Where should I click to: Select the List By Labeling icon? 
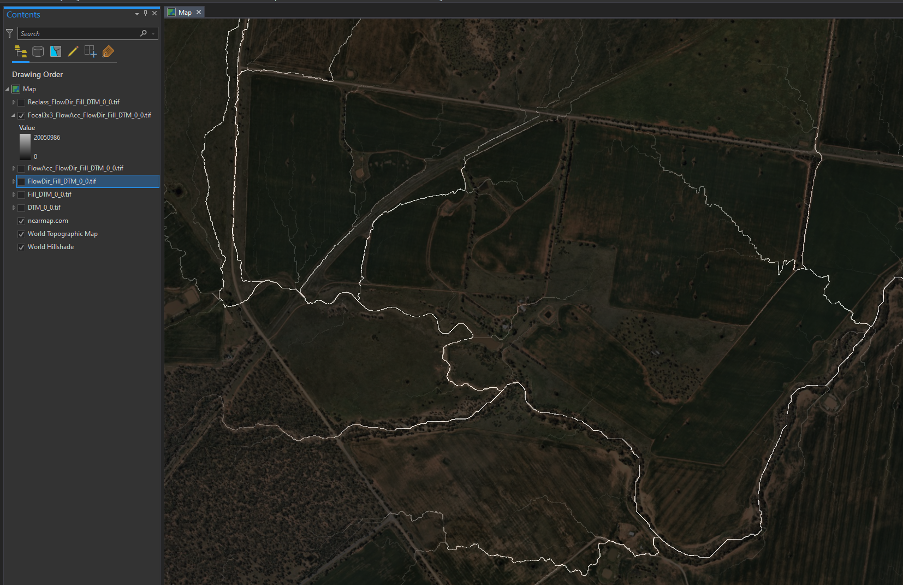pyautogui.click(x=106, y=52)
